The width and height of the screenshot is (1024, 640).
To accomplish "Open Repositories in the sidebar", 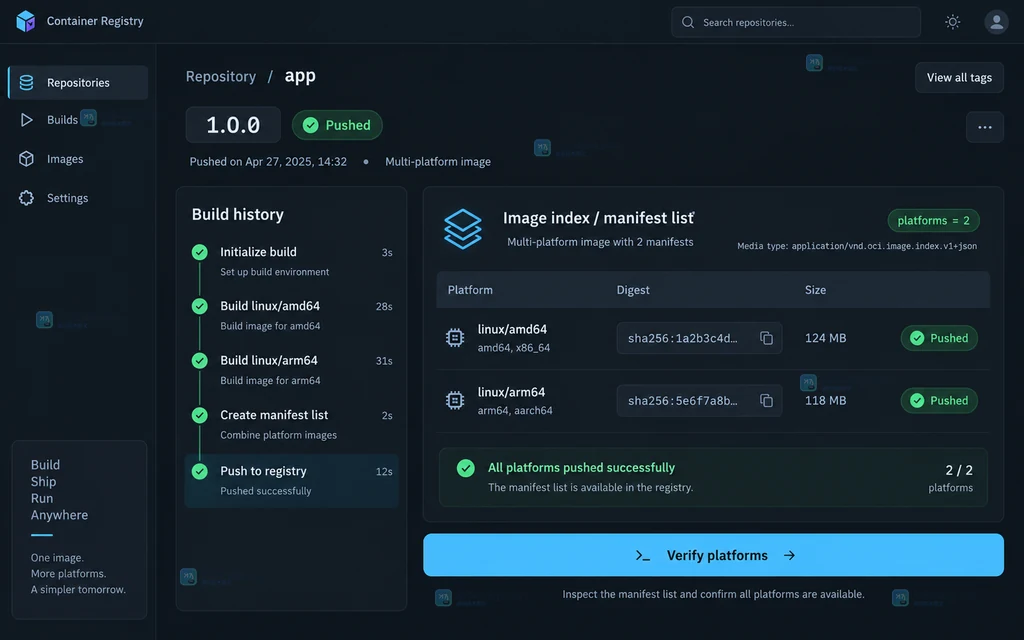I will pyautogui.click(x=78, y=82).
